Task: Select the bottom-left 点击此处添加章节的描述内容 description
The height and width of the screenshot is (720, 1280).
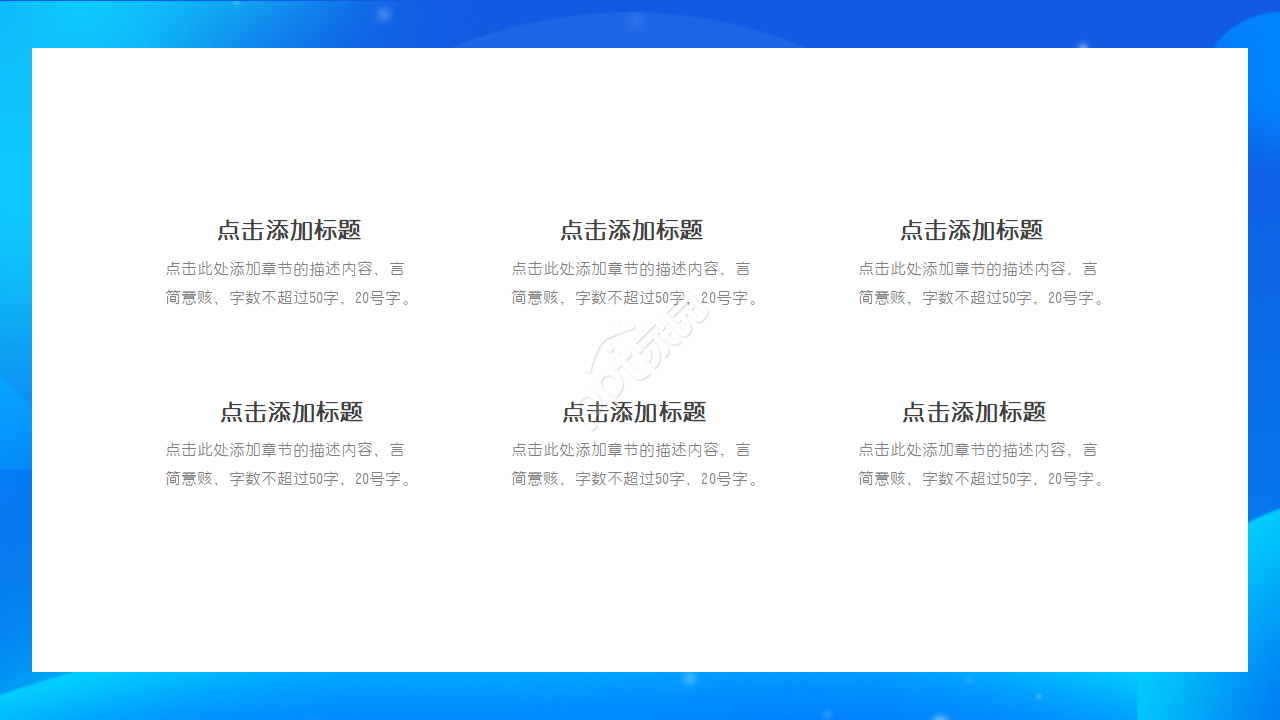Action: click(289, 464)
